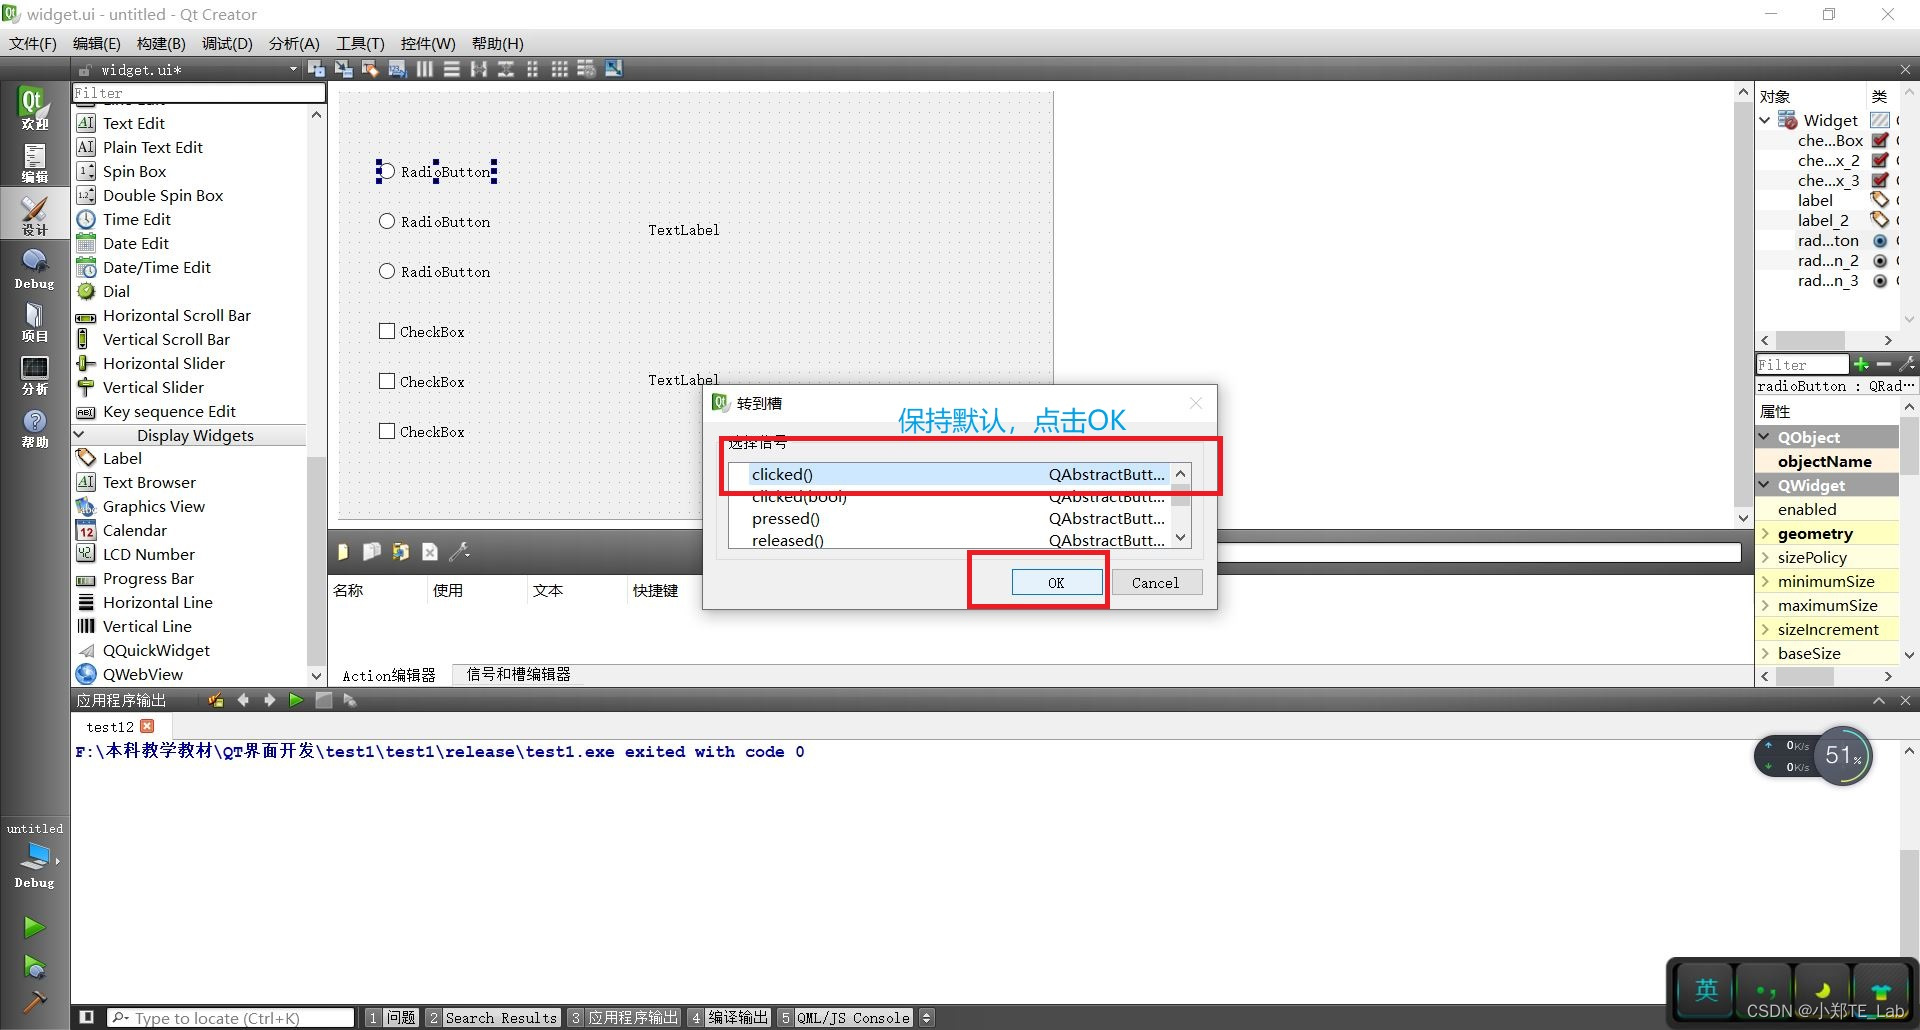Viewport: 1920px width, 1030px height.
Task: Click the Lay Out in a Grid icon
Action: click(560, 68)
